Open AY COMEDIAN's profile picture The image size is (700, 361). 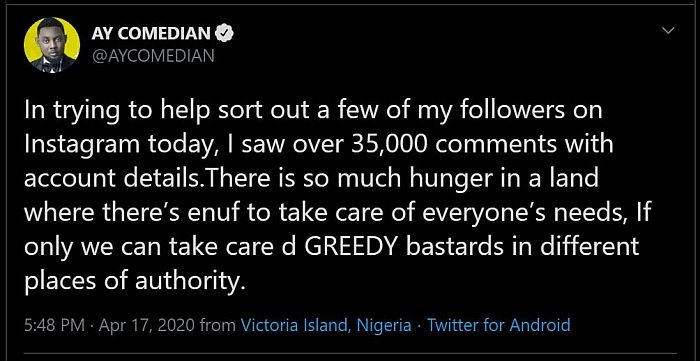(x=52, y=45)
